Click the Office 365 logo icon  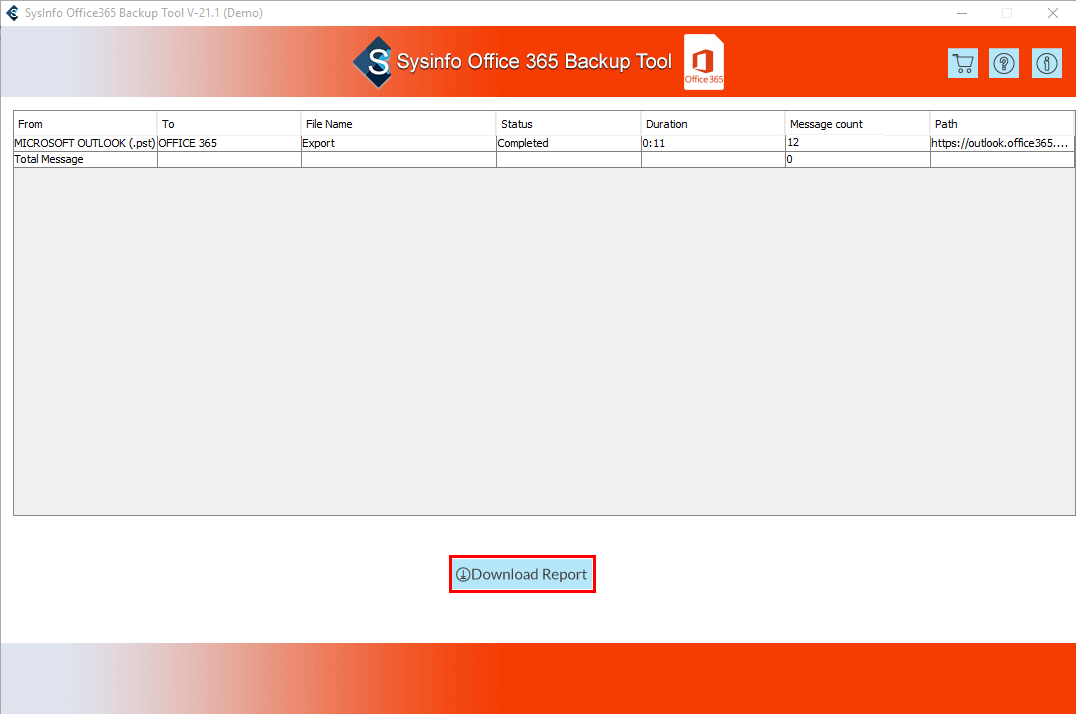click(x=704, y=62)
